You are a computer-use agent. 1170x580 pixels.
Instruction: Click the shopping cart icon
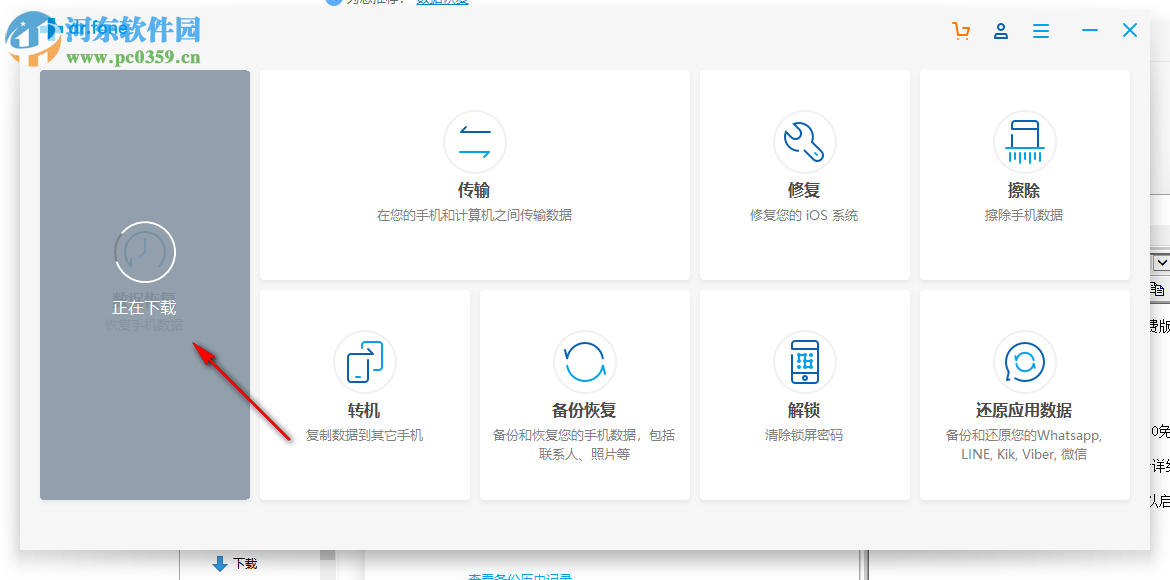pos(960,31)
